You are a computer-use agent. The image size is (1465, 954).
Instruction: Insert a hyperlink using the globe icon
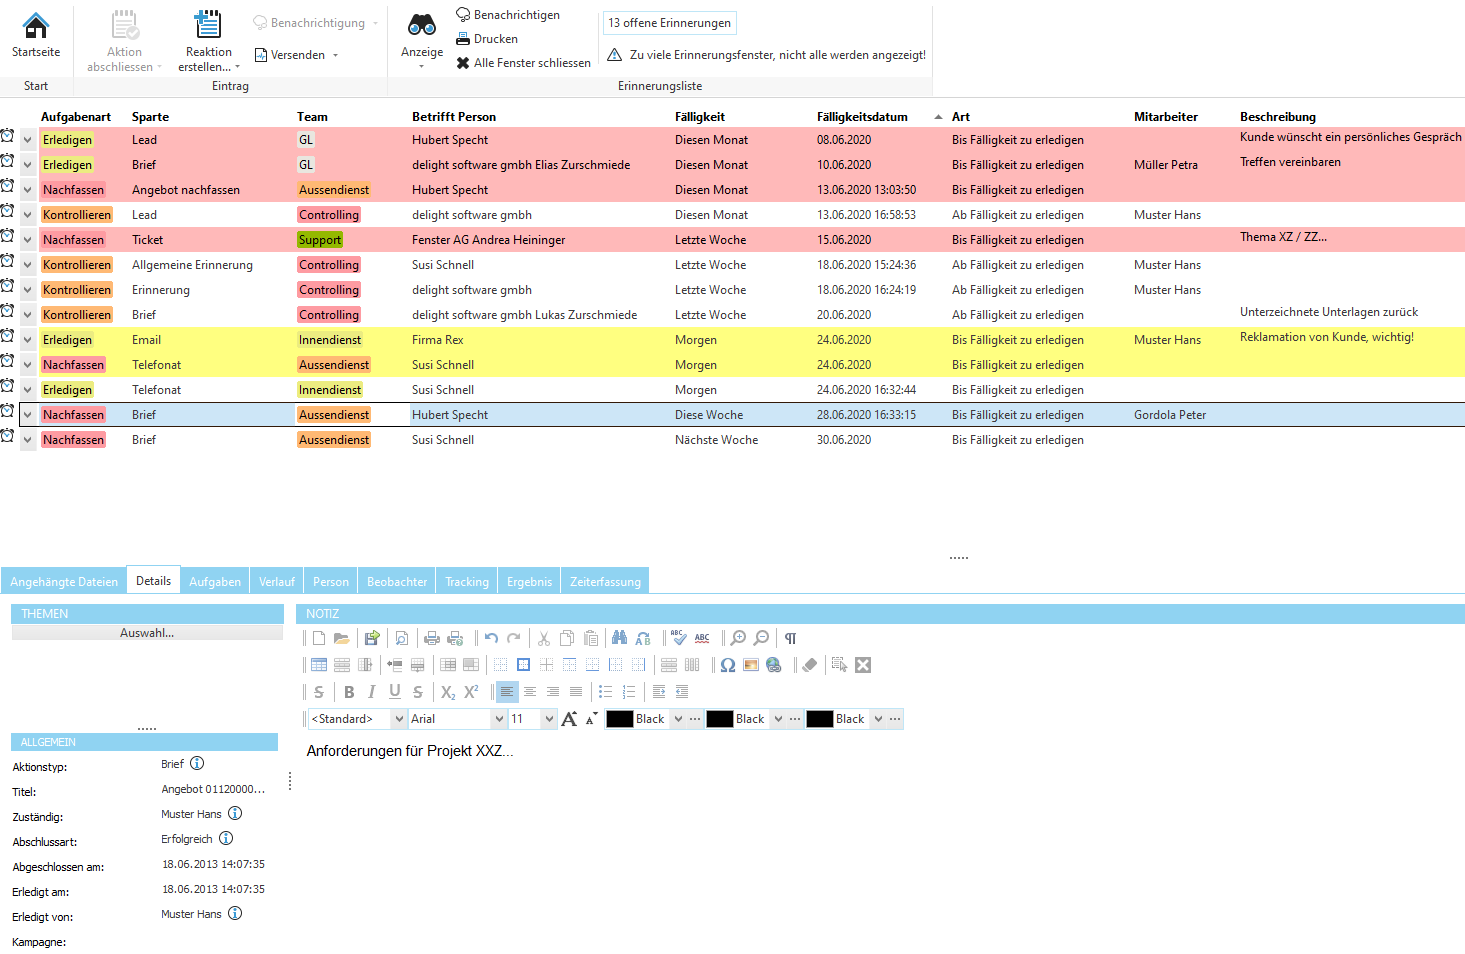pyautogui.click(x=773, y=664)
